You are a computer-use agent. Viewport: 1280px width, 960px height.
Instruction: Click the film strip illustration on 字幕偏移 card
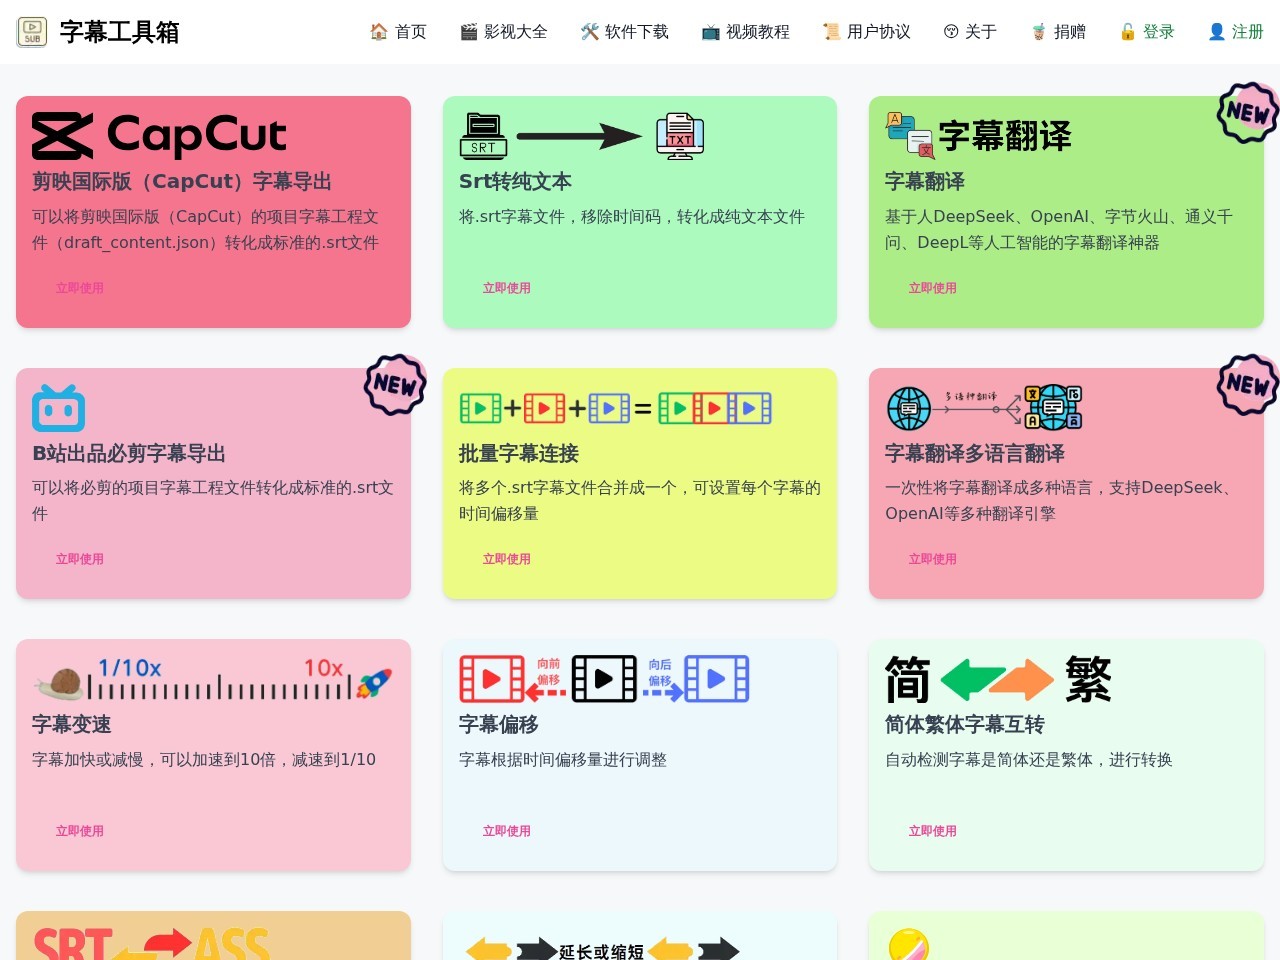(604, 679)
